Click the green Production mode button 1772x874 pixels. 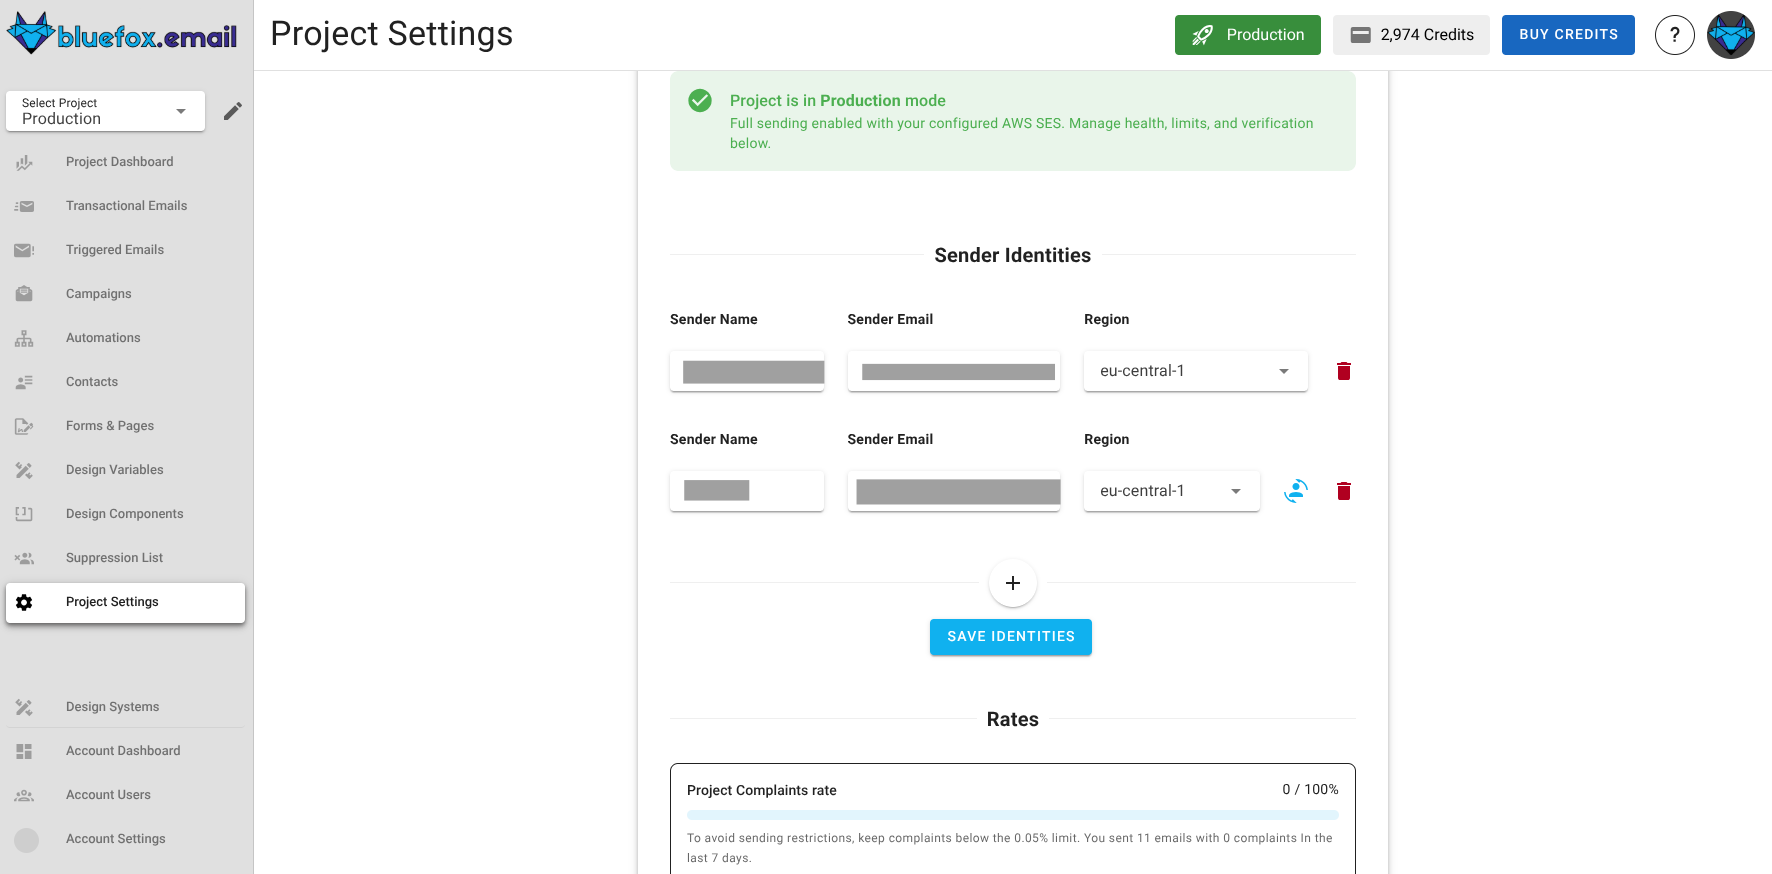pos(1247,35)
